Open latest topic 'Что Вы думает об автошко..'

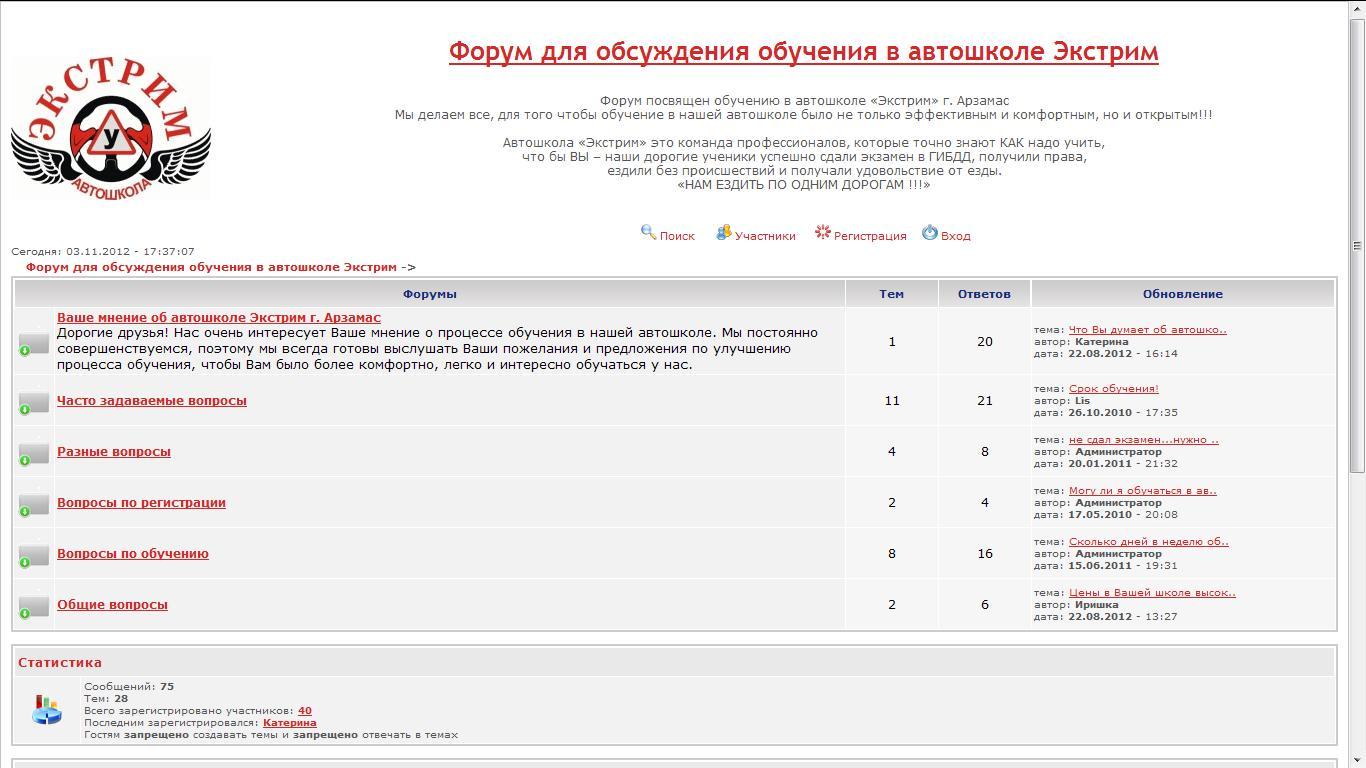1147,329
